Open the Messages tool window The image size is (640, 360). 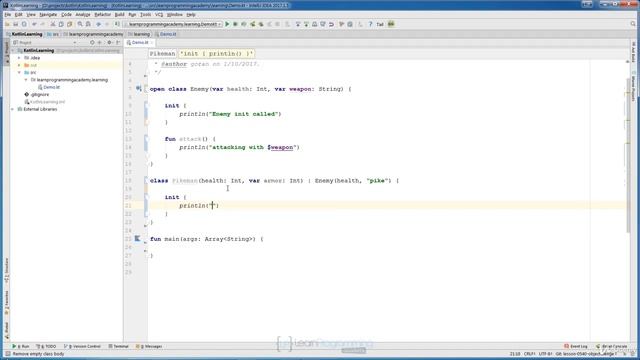(x=149, y=346)
